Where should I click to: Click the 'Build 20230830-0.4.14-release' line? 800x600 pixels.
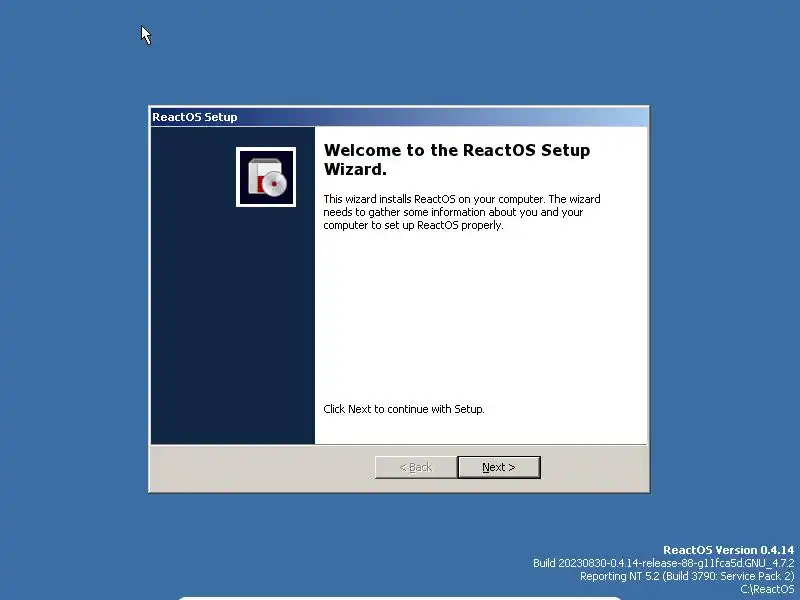(664, 563)
